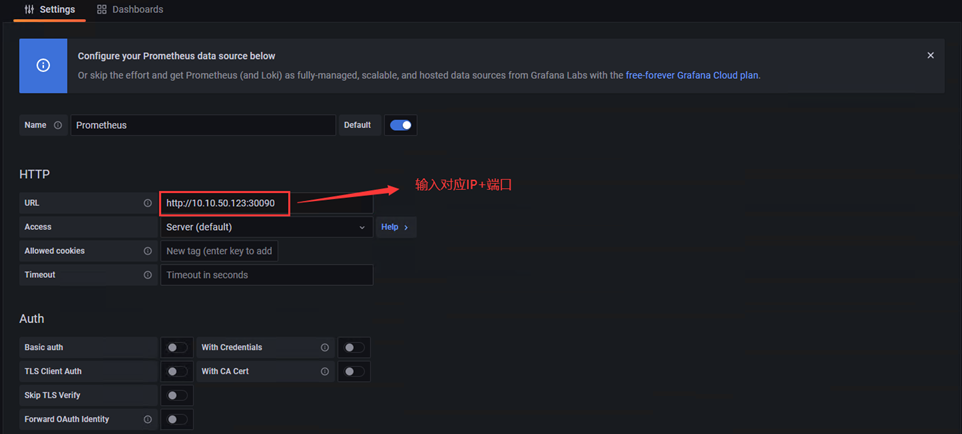Open the Access Server (default) dropdown

click(266, 227)
